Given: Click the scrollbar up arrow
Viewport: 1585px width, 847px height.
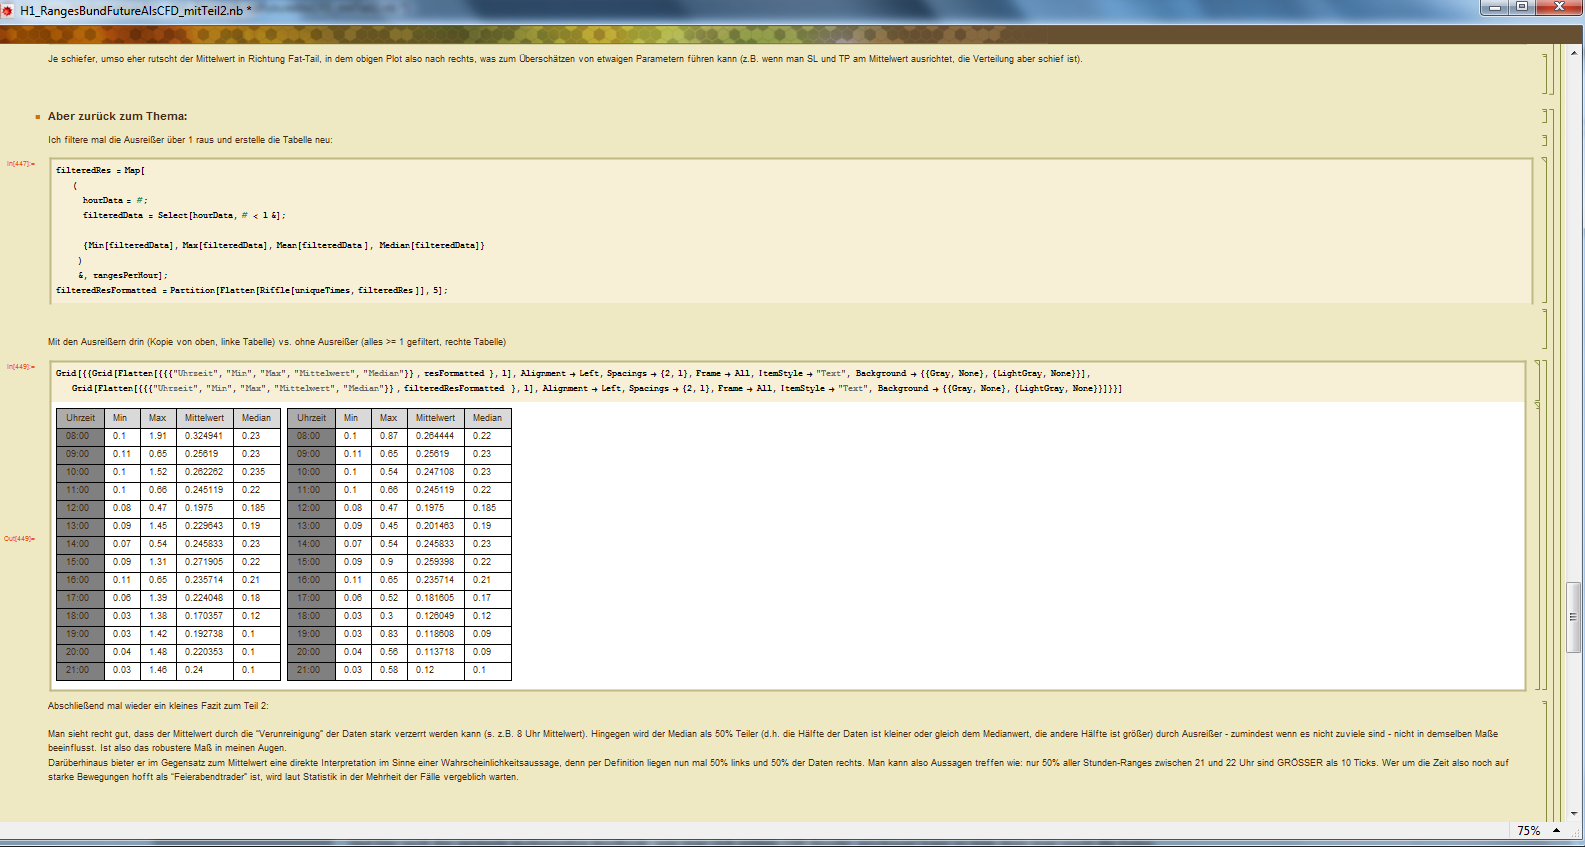Looking at the screenshot, I should (1574, 52).
